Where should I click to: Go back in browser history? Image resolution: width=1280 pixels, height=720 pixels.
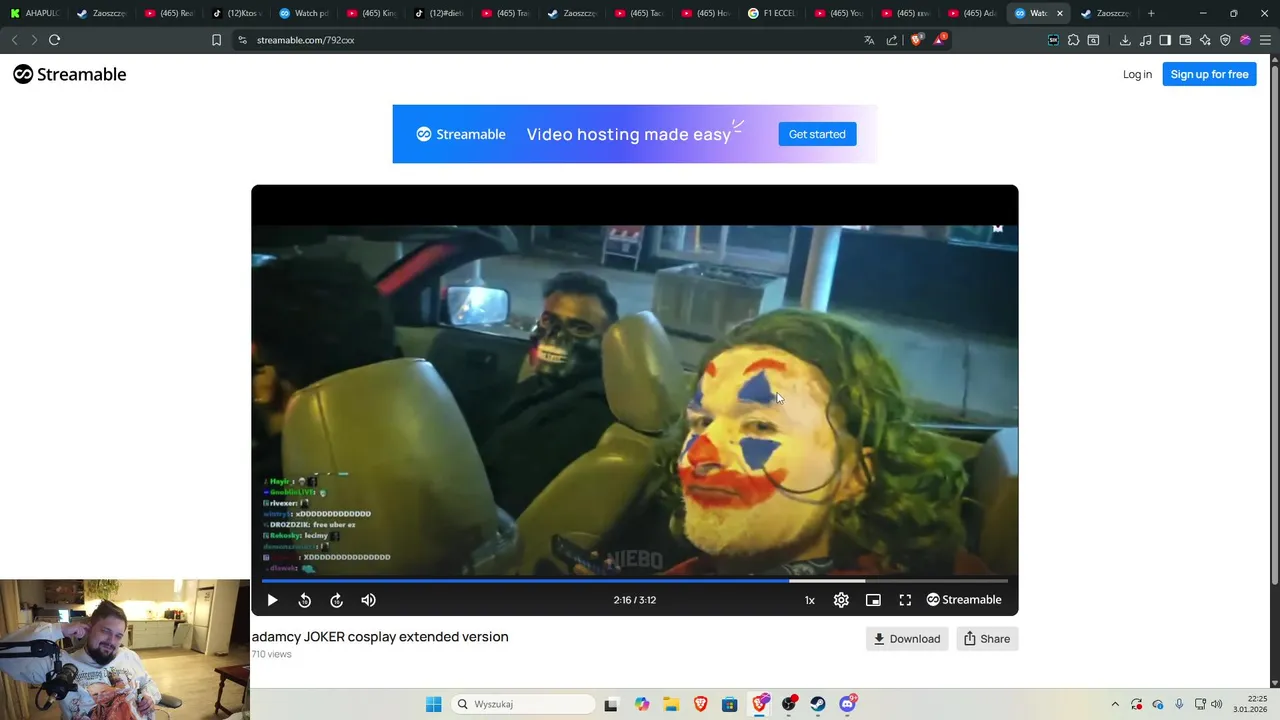(x=14, y=40)
